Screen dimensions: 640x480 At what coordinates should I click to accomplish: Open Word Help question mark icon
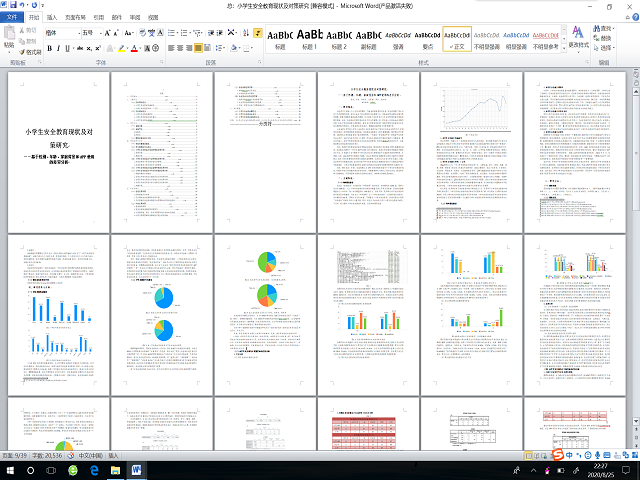[633, 18]
